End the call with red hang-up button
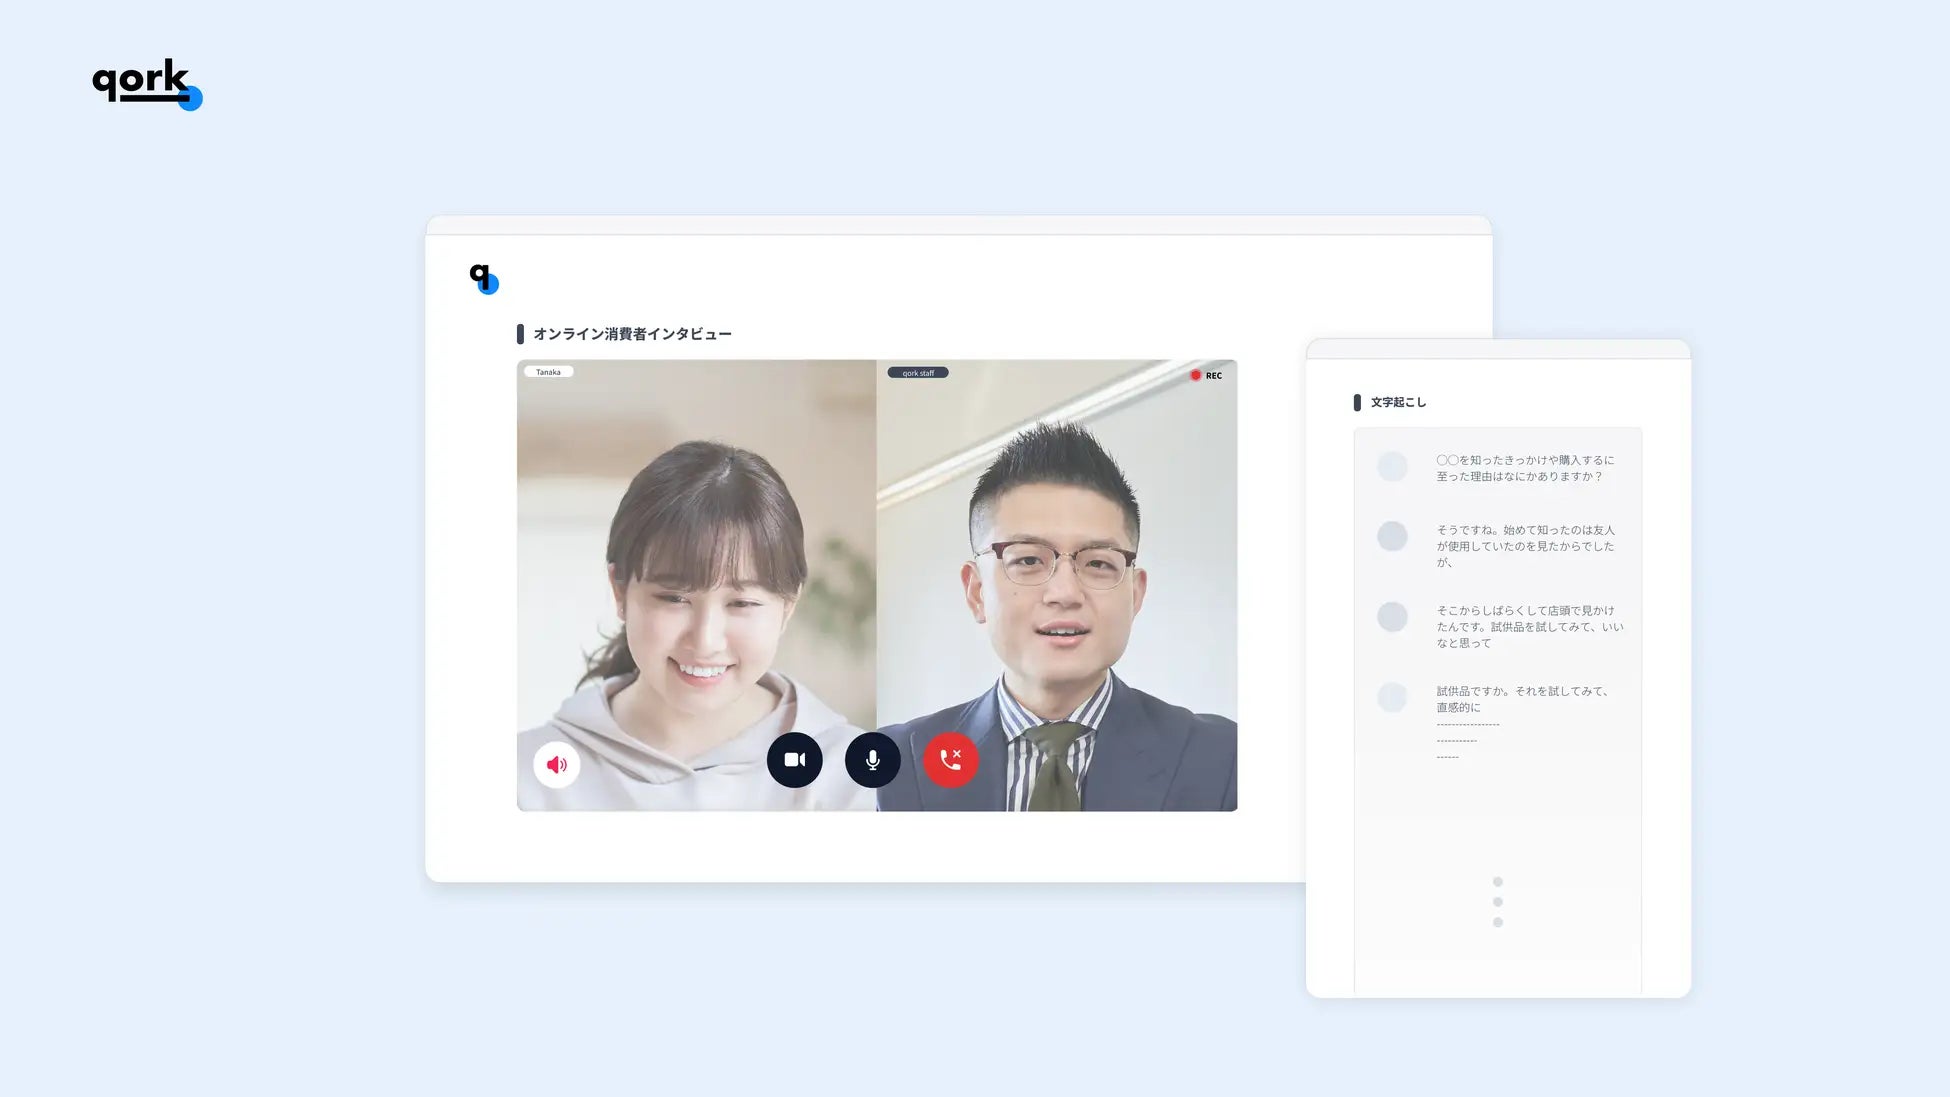1950x1097 pixels. click(950, 760)
